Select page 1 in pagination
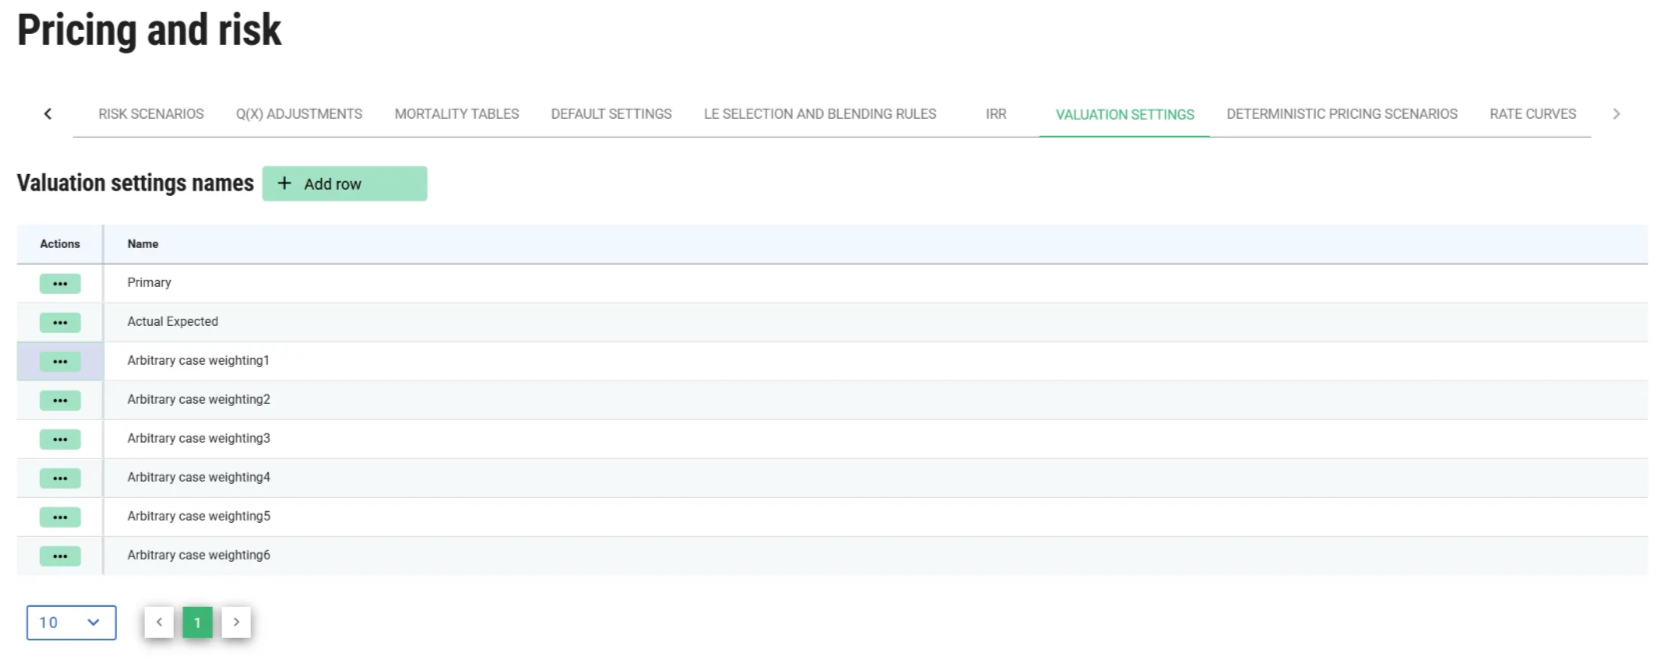Screen dimensions: 1669x666 click(197, 622)
